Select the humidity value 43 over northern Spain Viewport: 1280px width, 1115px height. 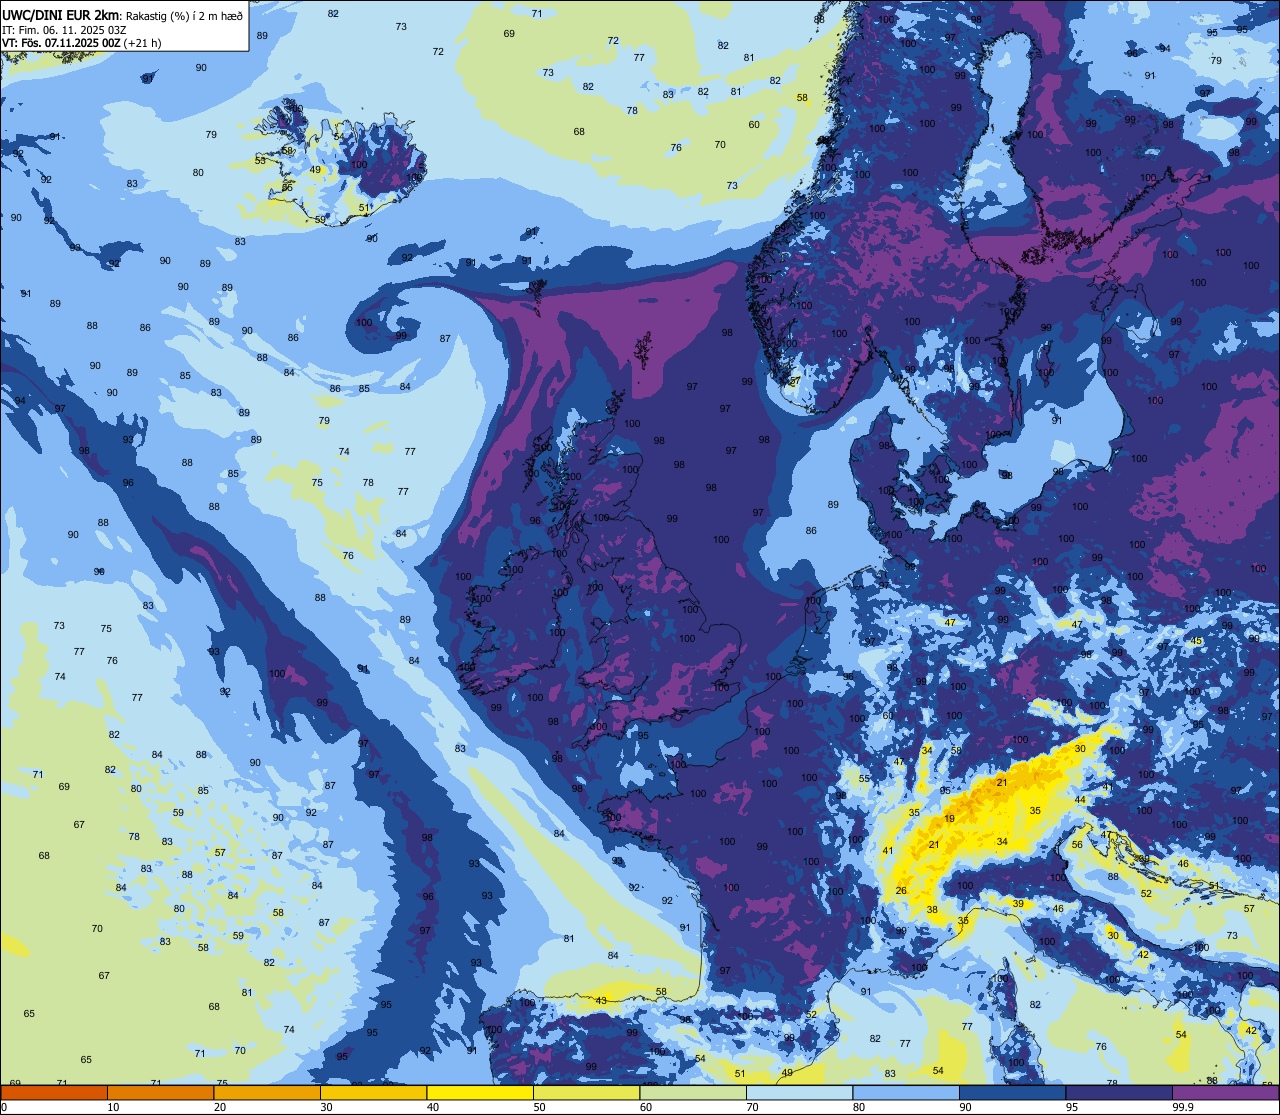pyautogui.click(x=601, y=1000)
